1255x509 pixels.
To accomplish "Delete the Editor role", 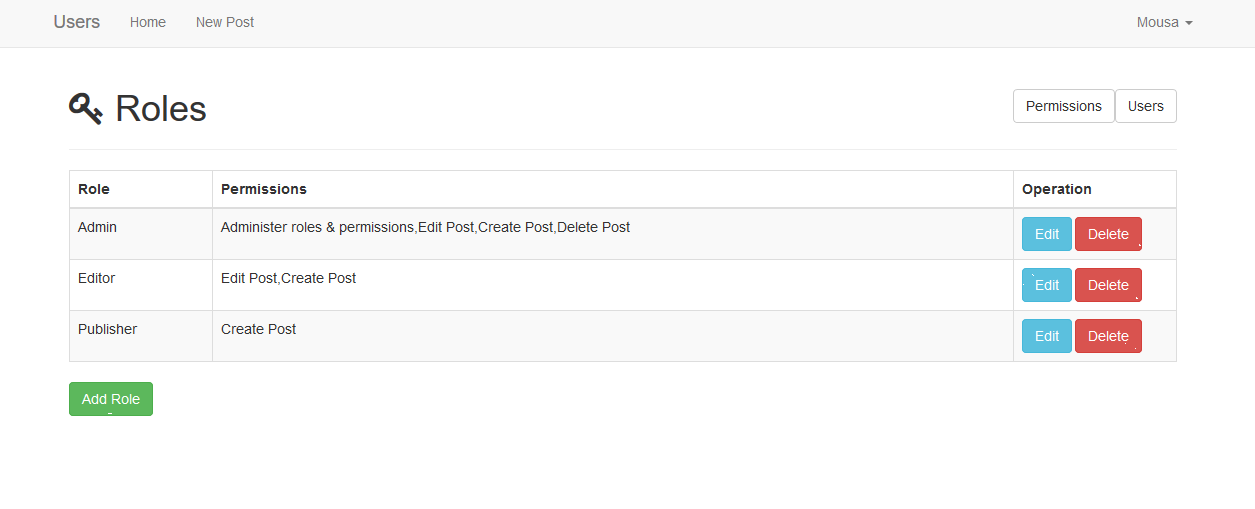I will click(1108, 285).
